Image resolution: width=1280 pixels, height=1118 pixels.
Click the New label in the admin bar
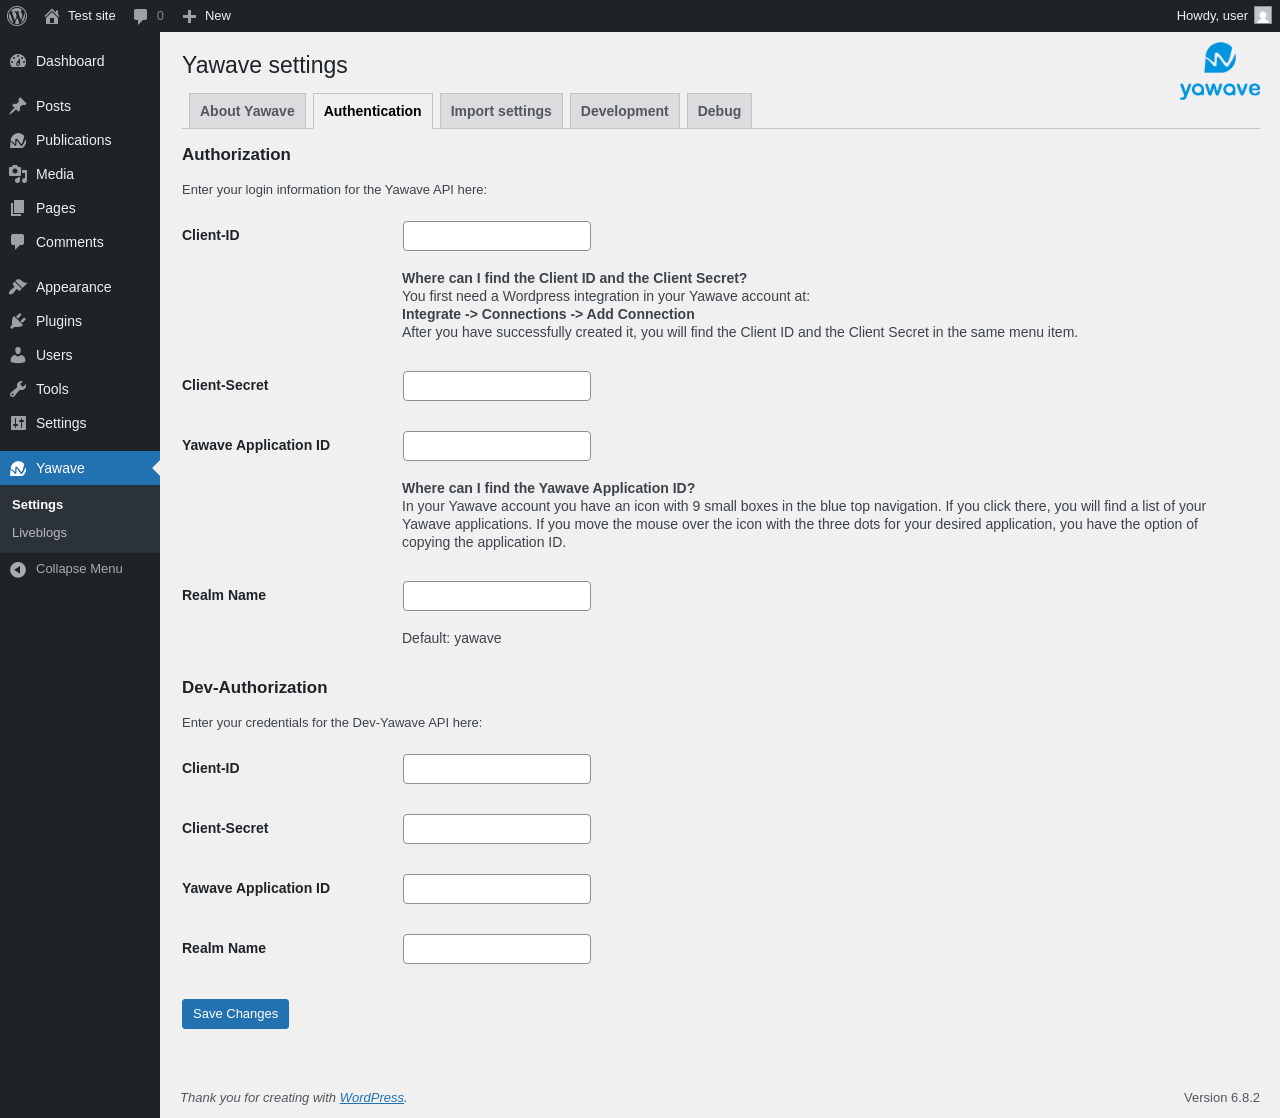[218, 16]
